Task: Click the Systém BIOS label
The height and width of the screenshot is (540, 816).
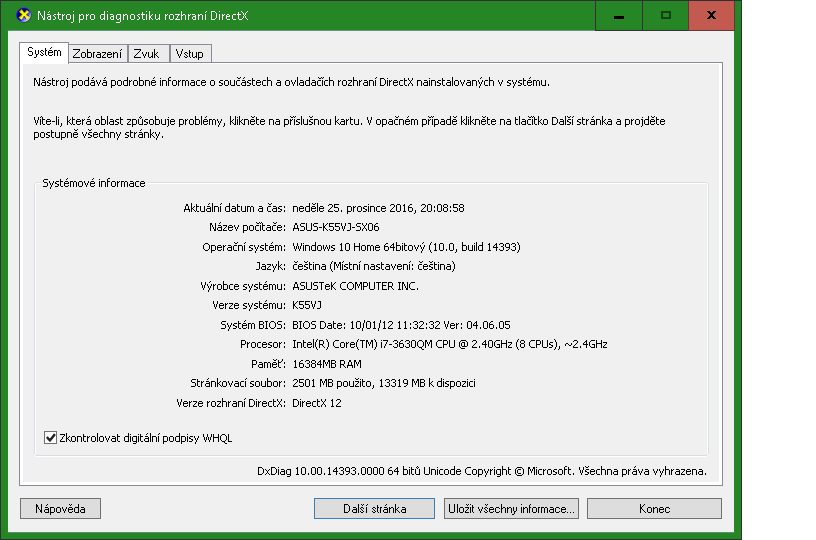Action: [253, 325]
